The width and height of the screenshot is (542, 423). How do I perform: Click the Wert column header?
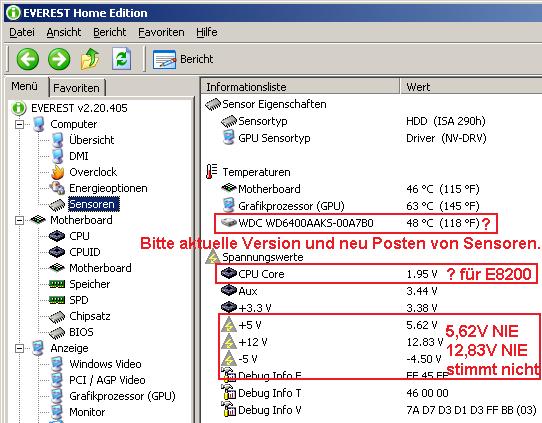pyautogui.click(x=471, y=87)
